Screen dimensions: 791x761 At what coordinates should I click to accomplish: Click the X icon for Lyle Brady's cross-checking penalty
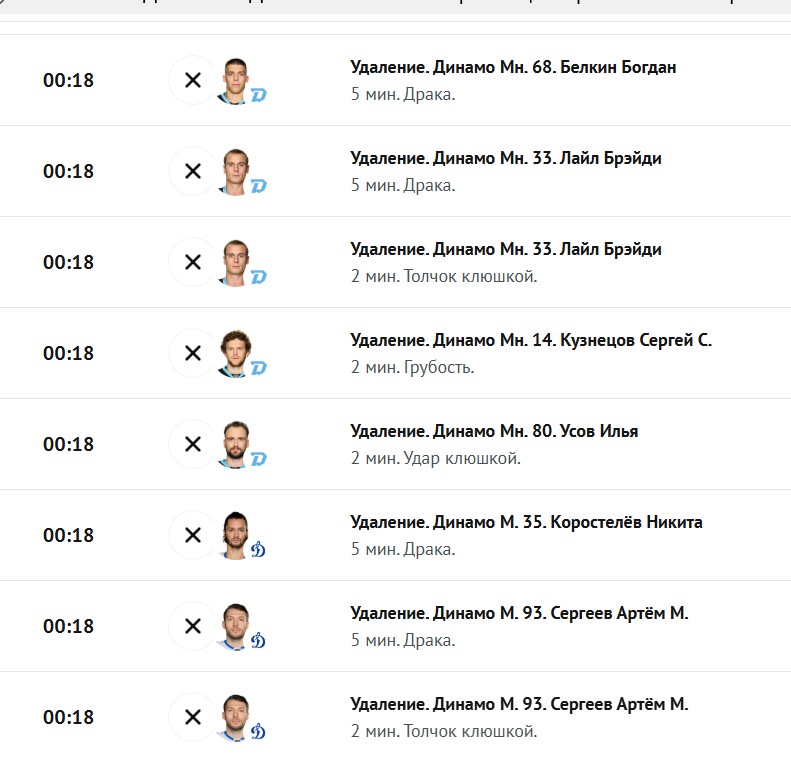[193, 262]
